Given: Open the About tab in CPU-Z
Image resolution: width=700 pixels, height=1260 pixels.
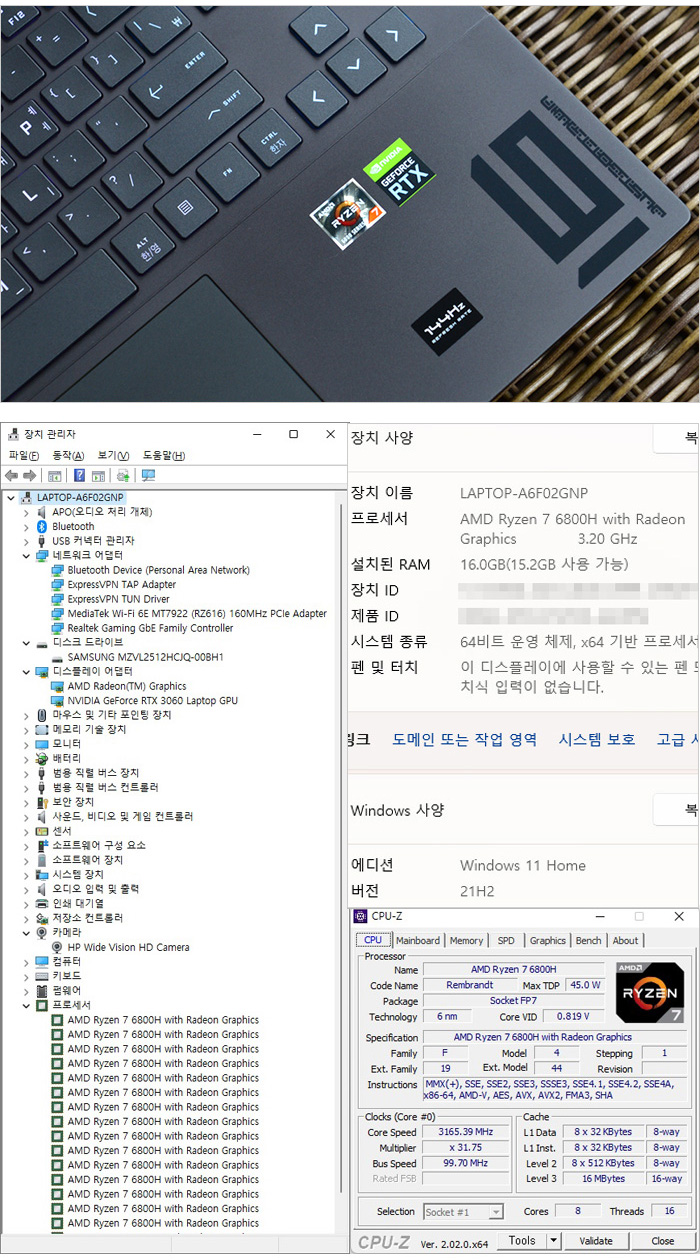Looking at the screenshot, I should pos(626,940).
